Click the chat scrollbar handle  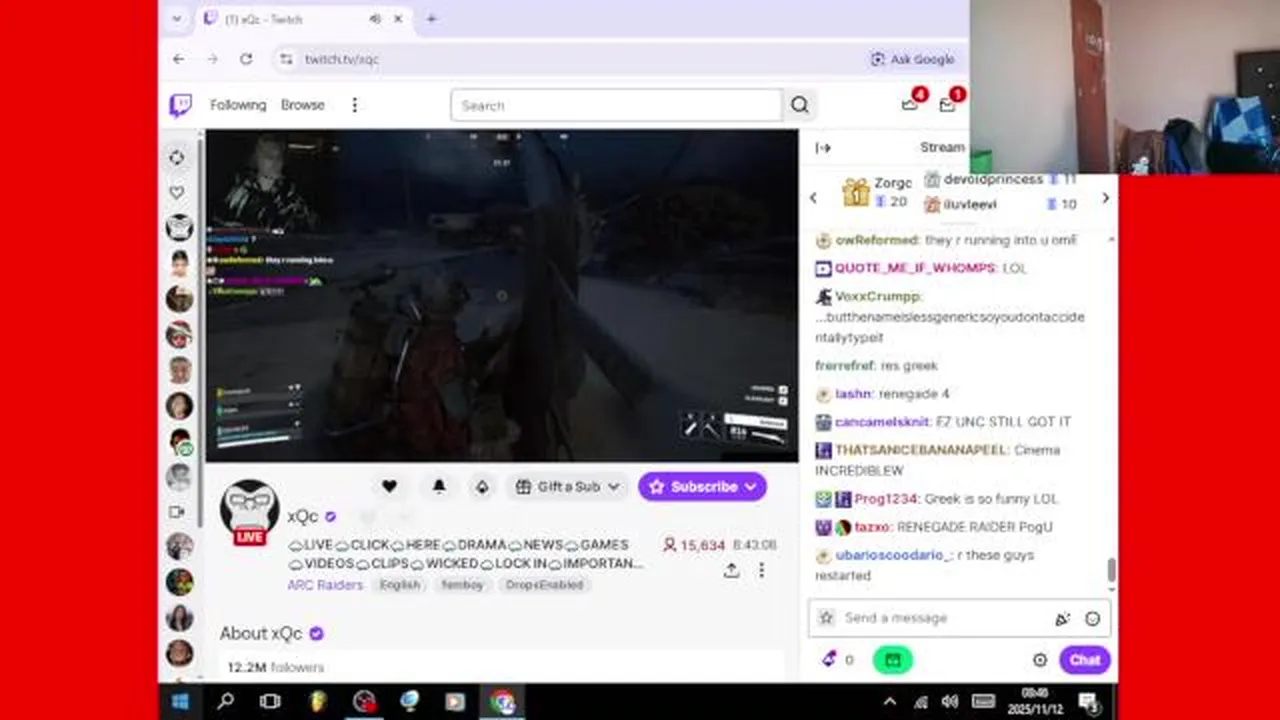point(1110,570)
